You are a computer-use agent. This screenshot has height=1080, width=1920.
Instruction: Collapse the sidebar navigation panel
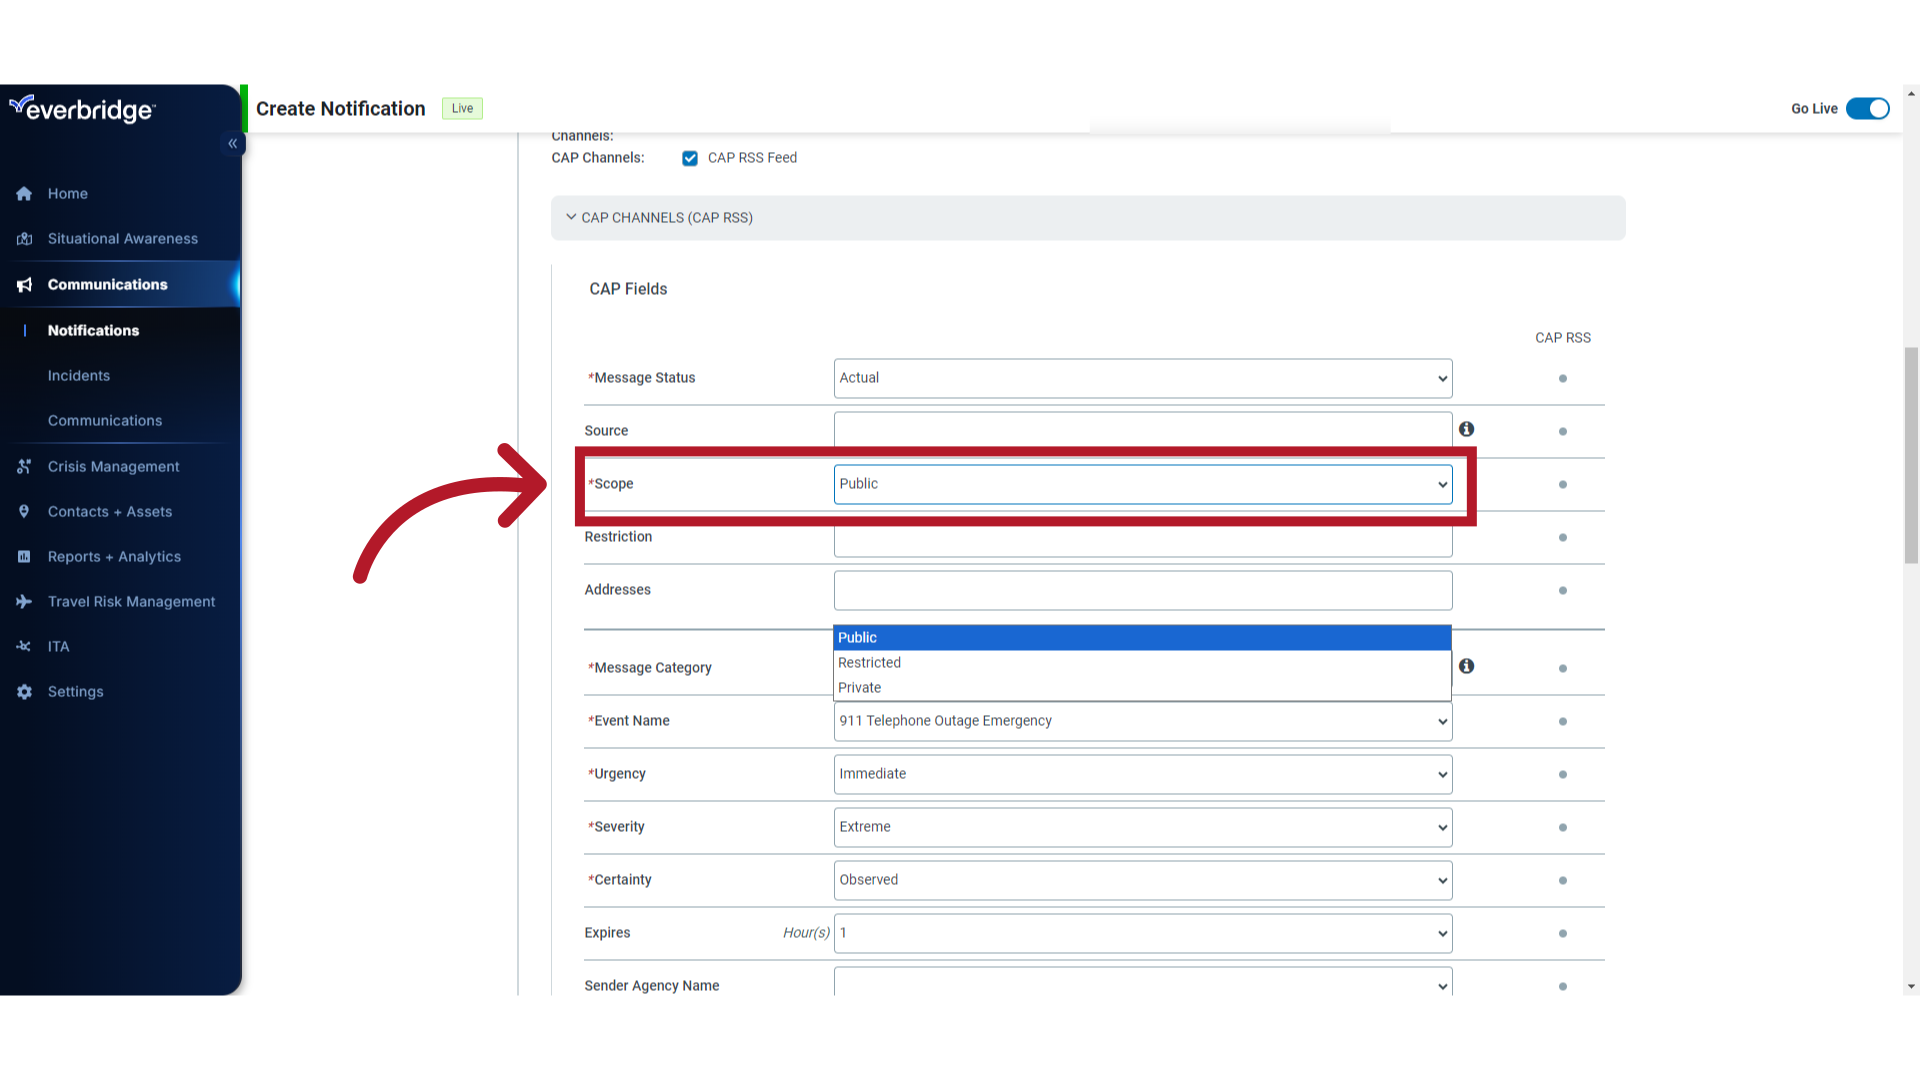(232, 144)
